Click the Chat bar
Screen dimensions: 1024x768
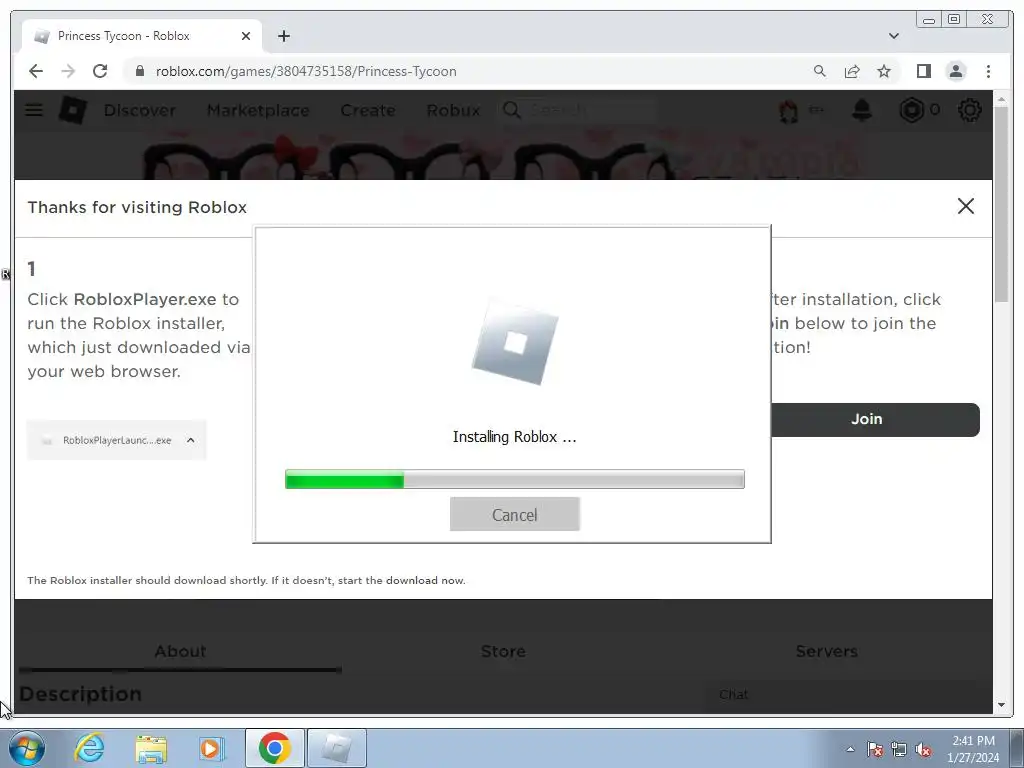(848, 695)
